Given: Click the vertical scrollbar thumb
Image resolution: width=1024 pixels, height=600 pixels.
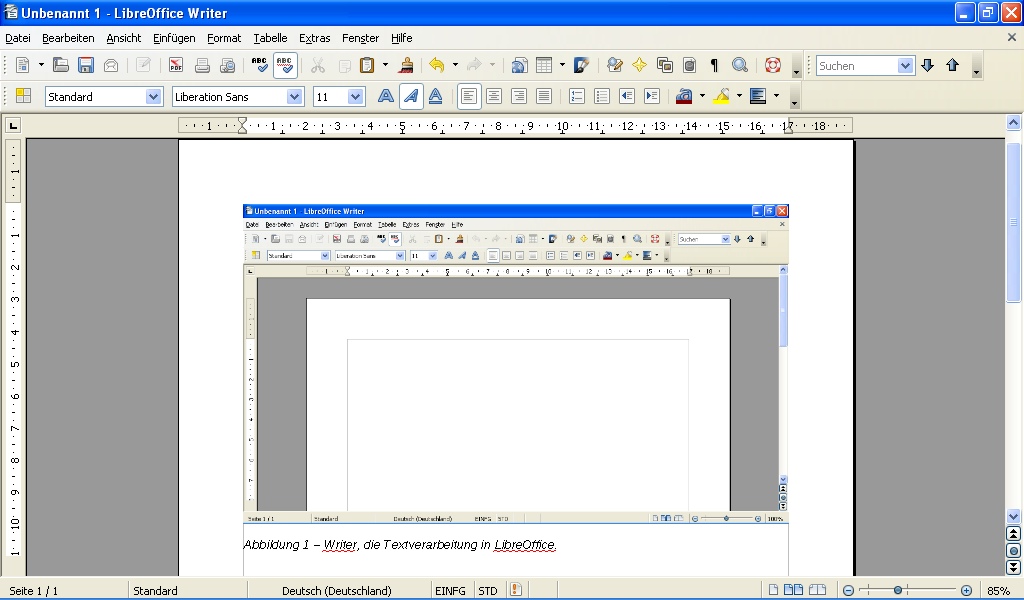Looking at the screenshot, I should pyautogui.click(x=1013, y=222).
